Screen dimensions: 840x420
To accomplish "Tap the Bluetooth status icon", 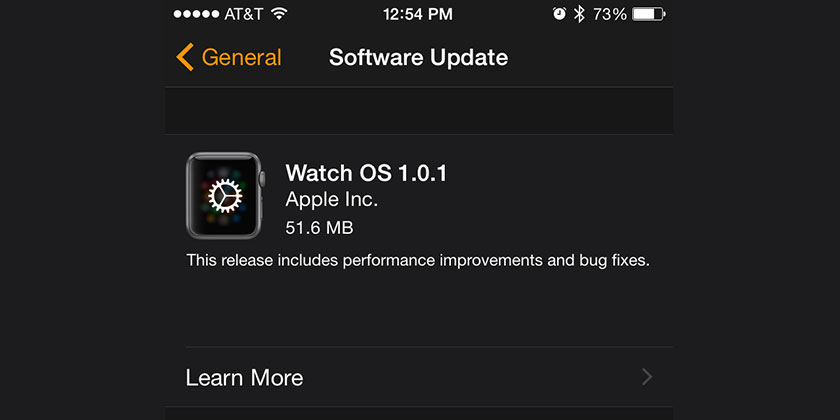I will [578, 14].
